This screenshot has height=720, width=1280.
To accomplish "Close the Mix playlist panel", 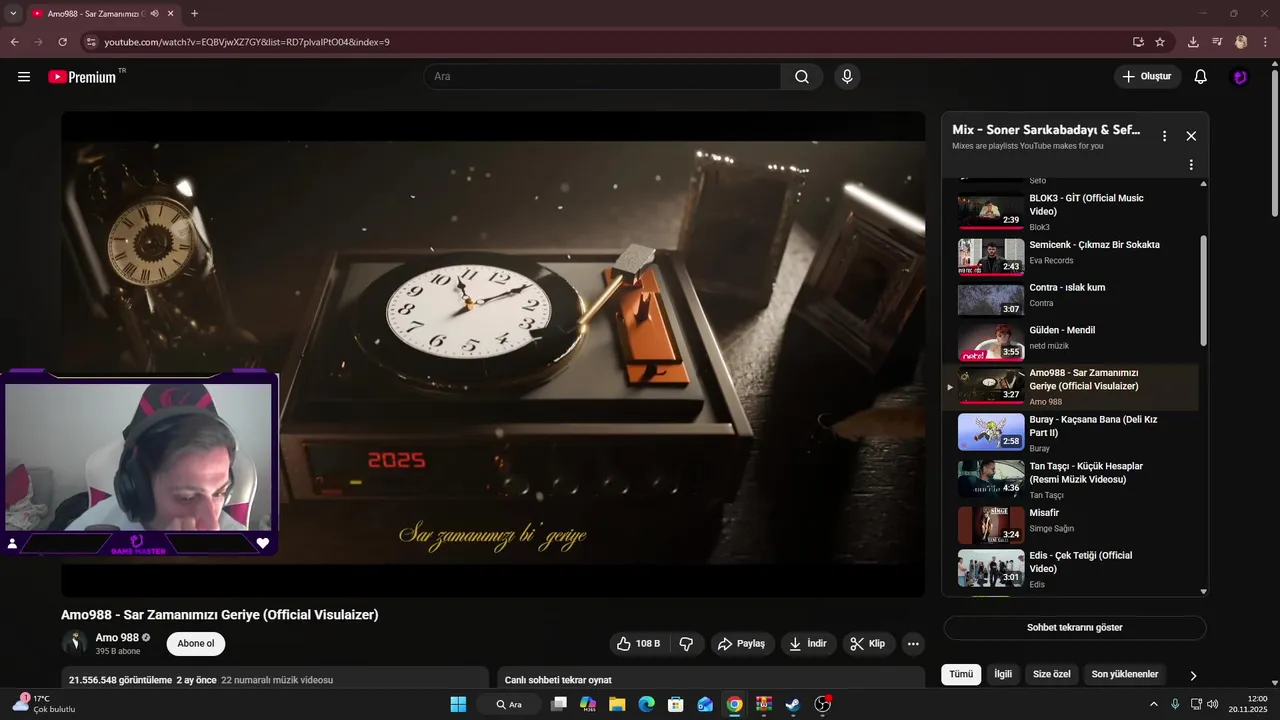I will pyautogui.click(x=1191, y=136).
